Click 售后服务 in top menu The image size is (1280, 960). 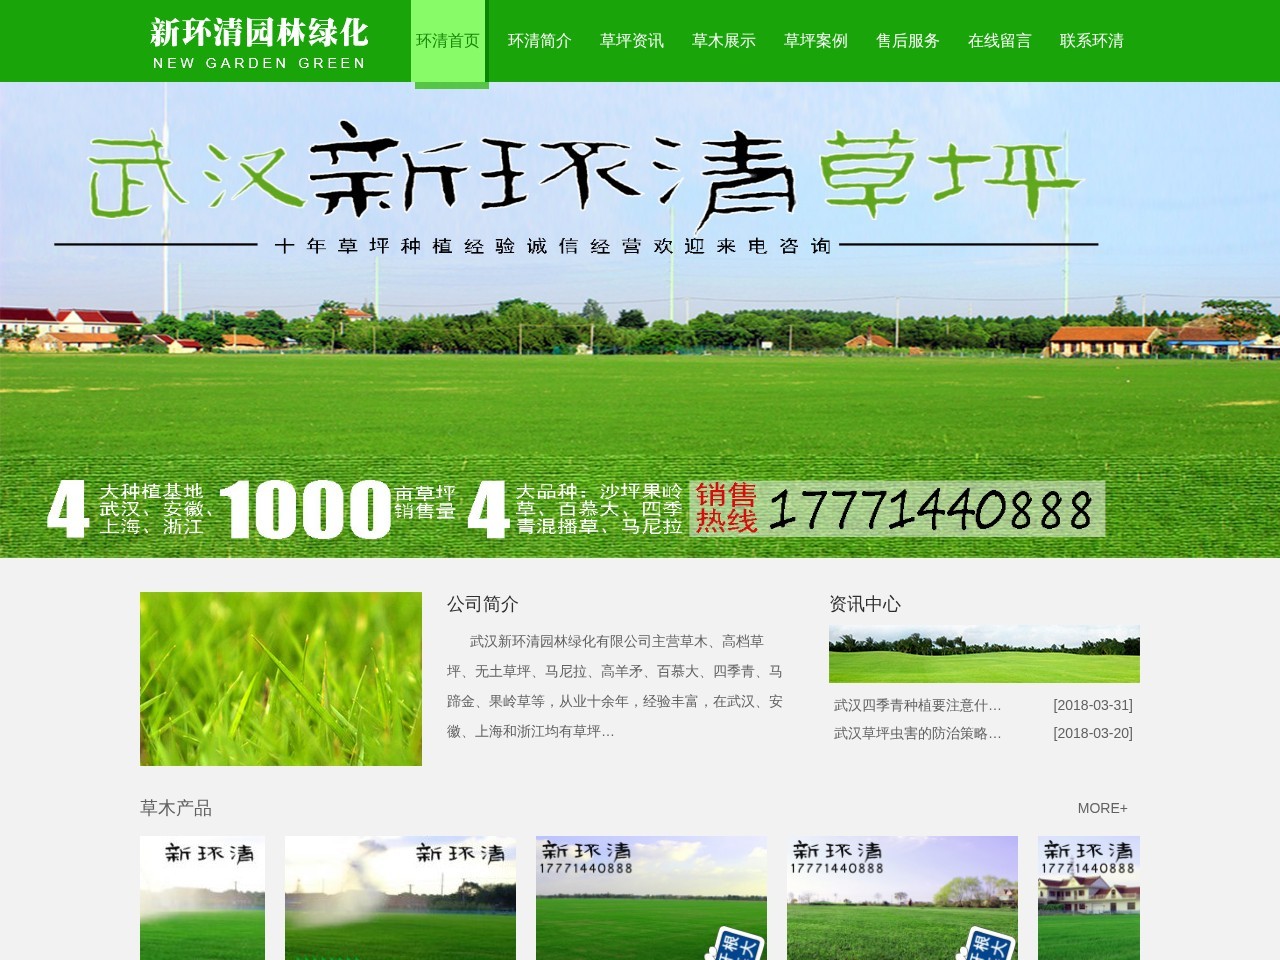tap(908, 41)
